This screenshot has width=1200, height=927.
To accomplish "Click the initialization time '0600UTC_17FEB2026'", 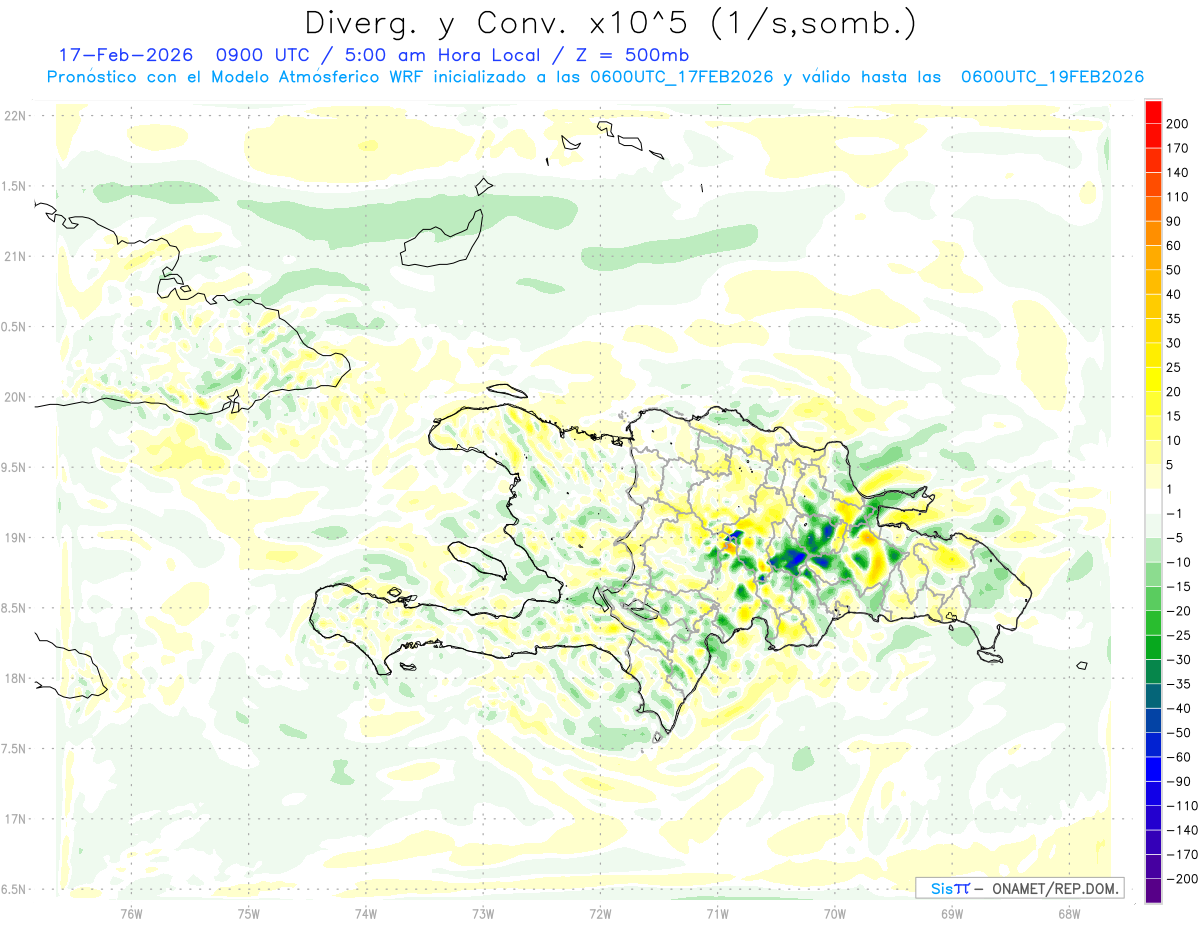I will (682, 77).
